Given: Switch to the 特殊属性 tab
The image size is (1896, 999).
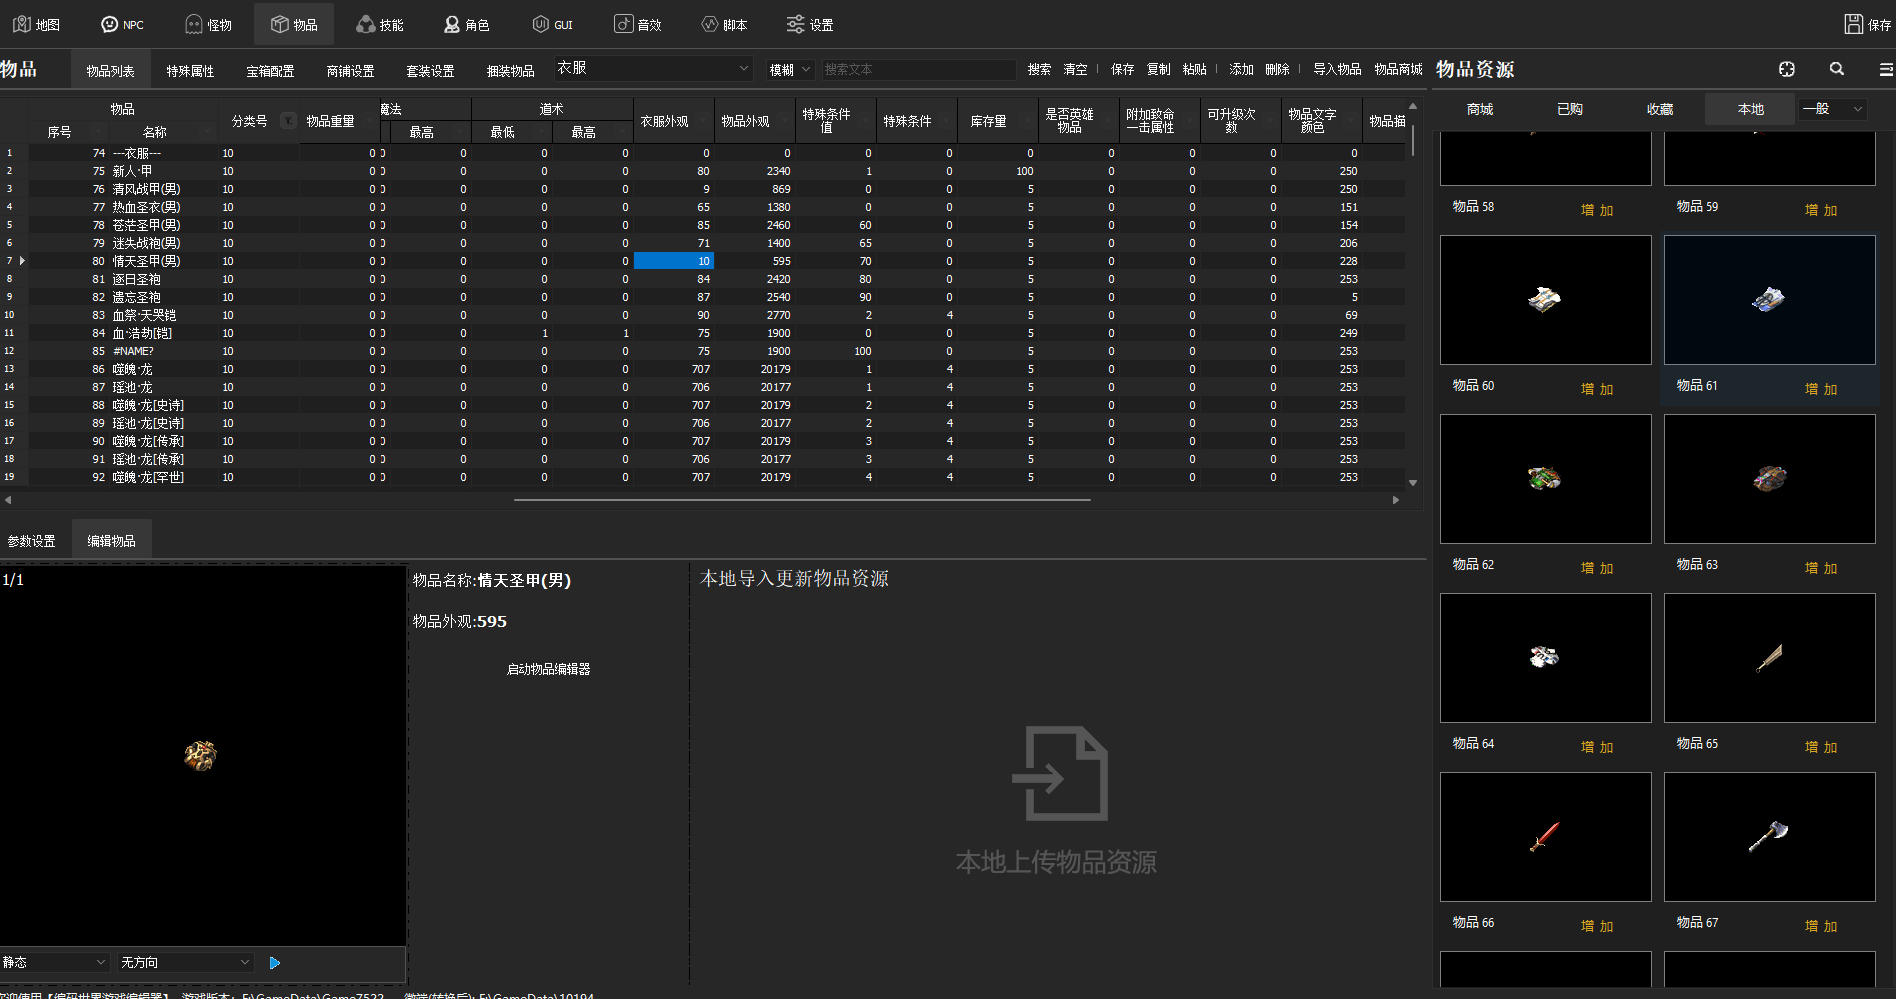Looking at the screenshot, I should (x=190, y=71).
